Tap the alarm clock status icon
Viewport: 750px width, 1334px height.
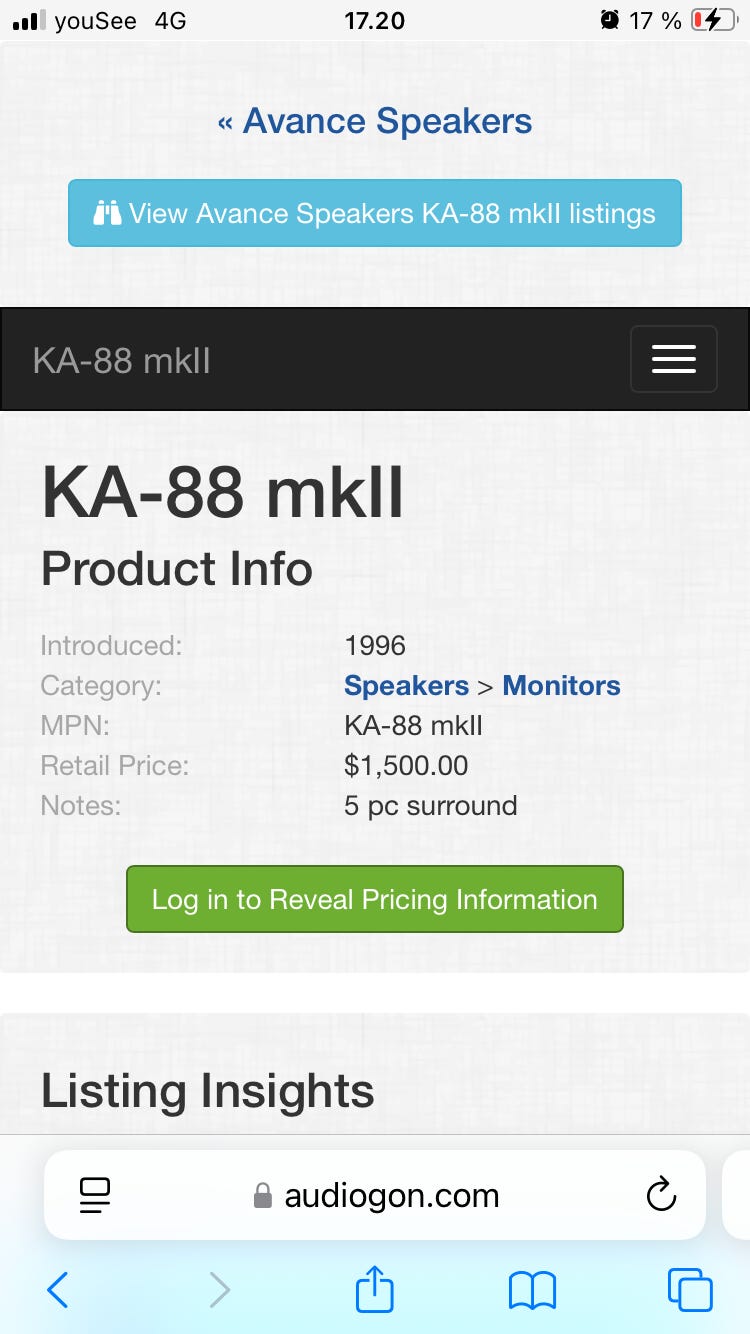609,20
